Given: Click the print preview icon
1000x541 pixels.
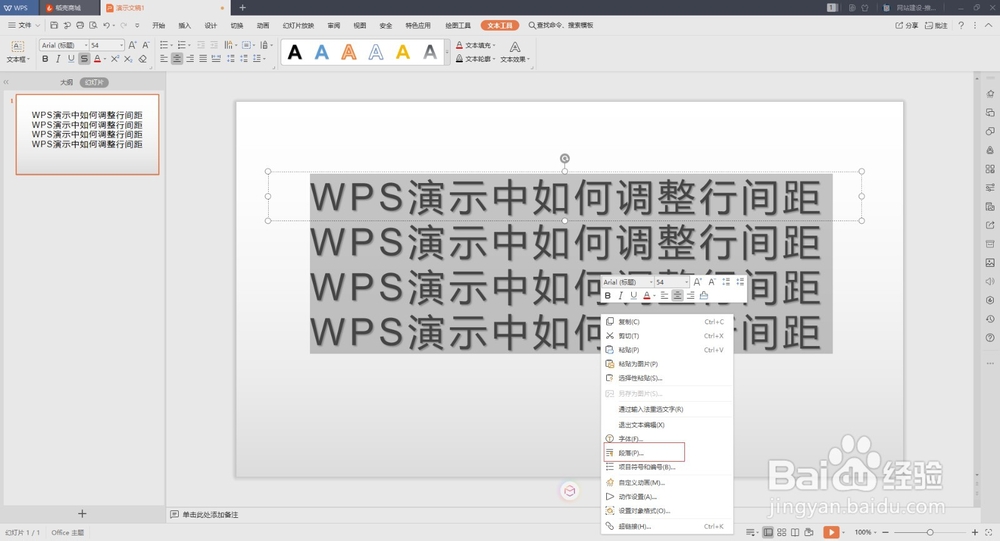Looking at the screenshot, I should coord(93,26).
